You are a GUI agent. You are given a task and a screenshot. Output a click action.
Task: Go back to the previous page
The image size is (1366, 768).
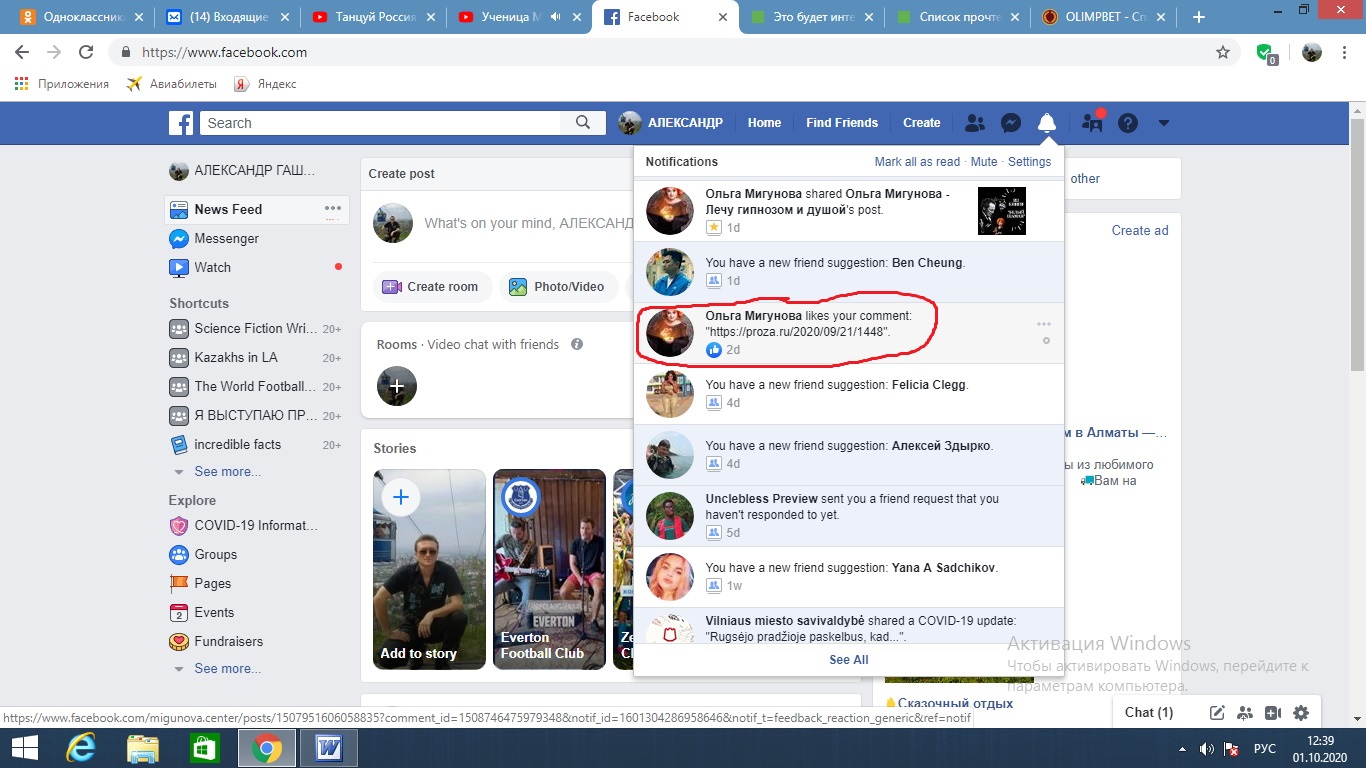pos(22,52)
